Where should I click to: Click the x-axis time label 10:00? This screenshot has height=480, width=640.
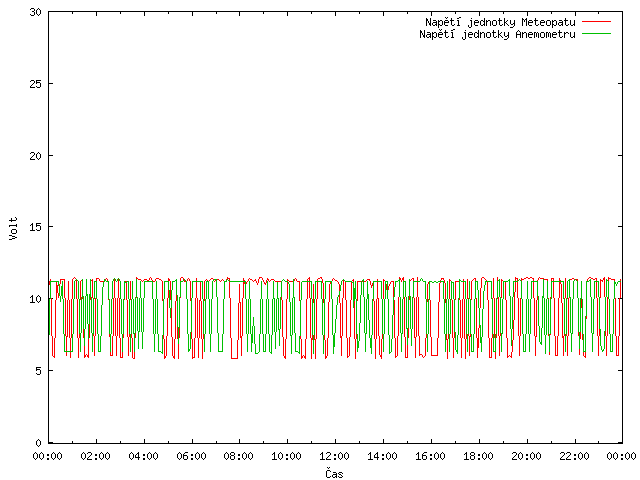click(287, 456)
